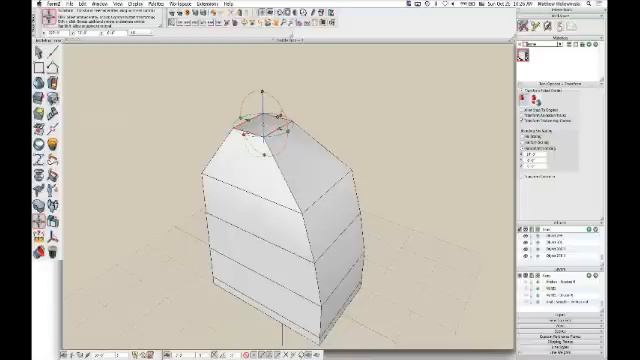Image resolution: width=640 pixels, height=360 pixels.
Task: Select the dark cylinder bucket tool
Action: (53, 252)
